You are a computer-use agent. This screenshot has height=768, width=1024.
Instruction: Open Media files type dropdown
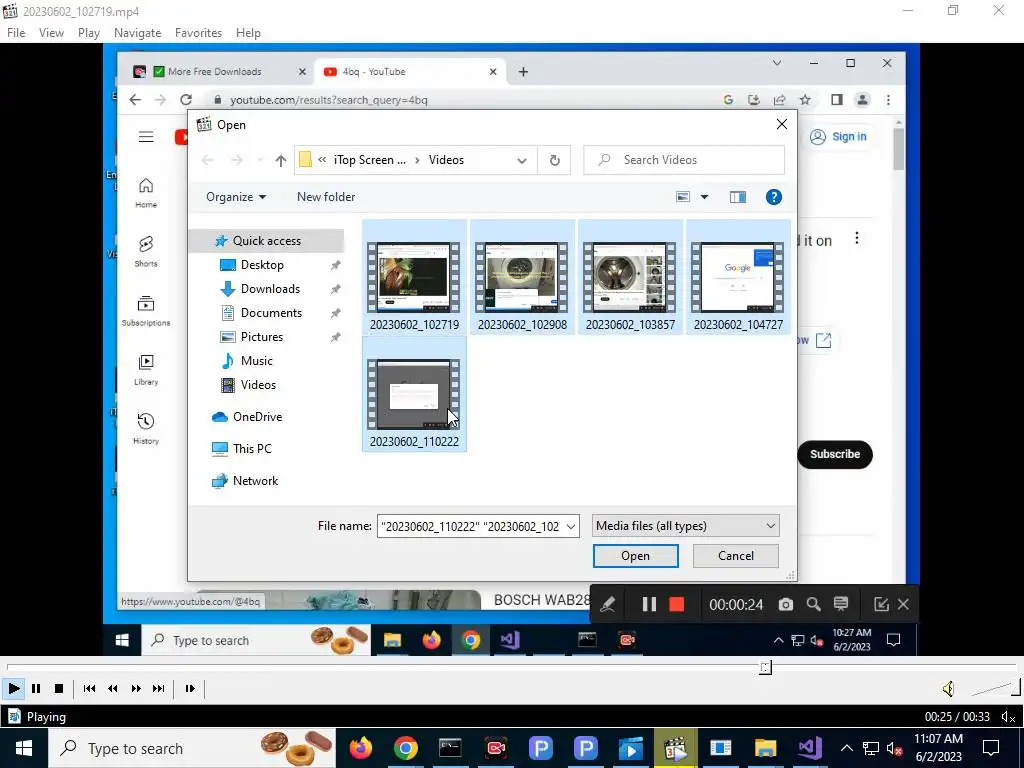click(x=686, y=526)
